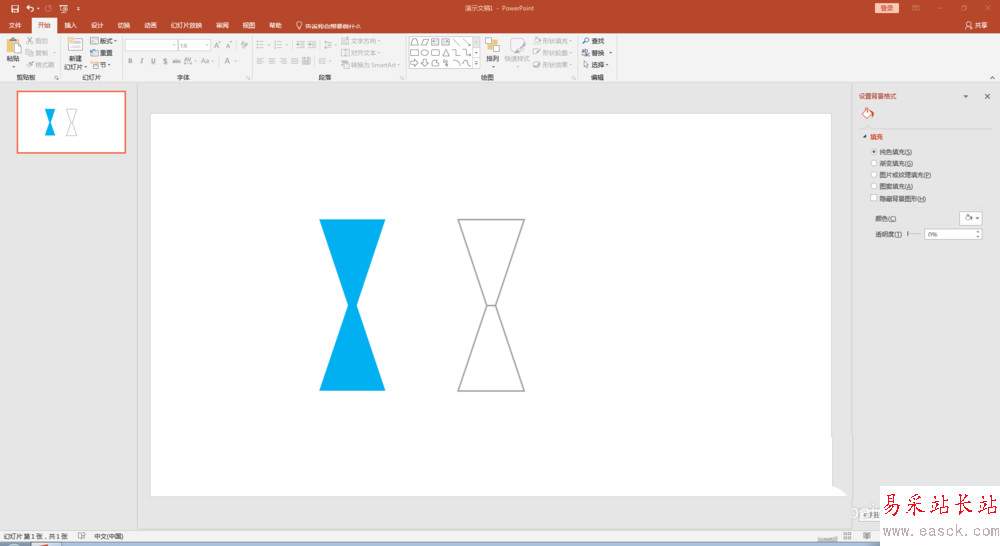Open the Design (设计) ribbon tab

pyautogui.click(x=97, y=25)
